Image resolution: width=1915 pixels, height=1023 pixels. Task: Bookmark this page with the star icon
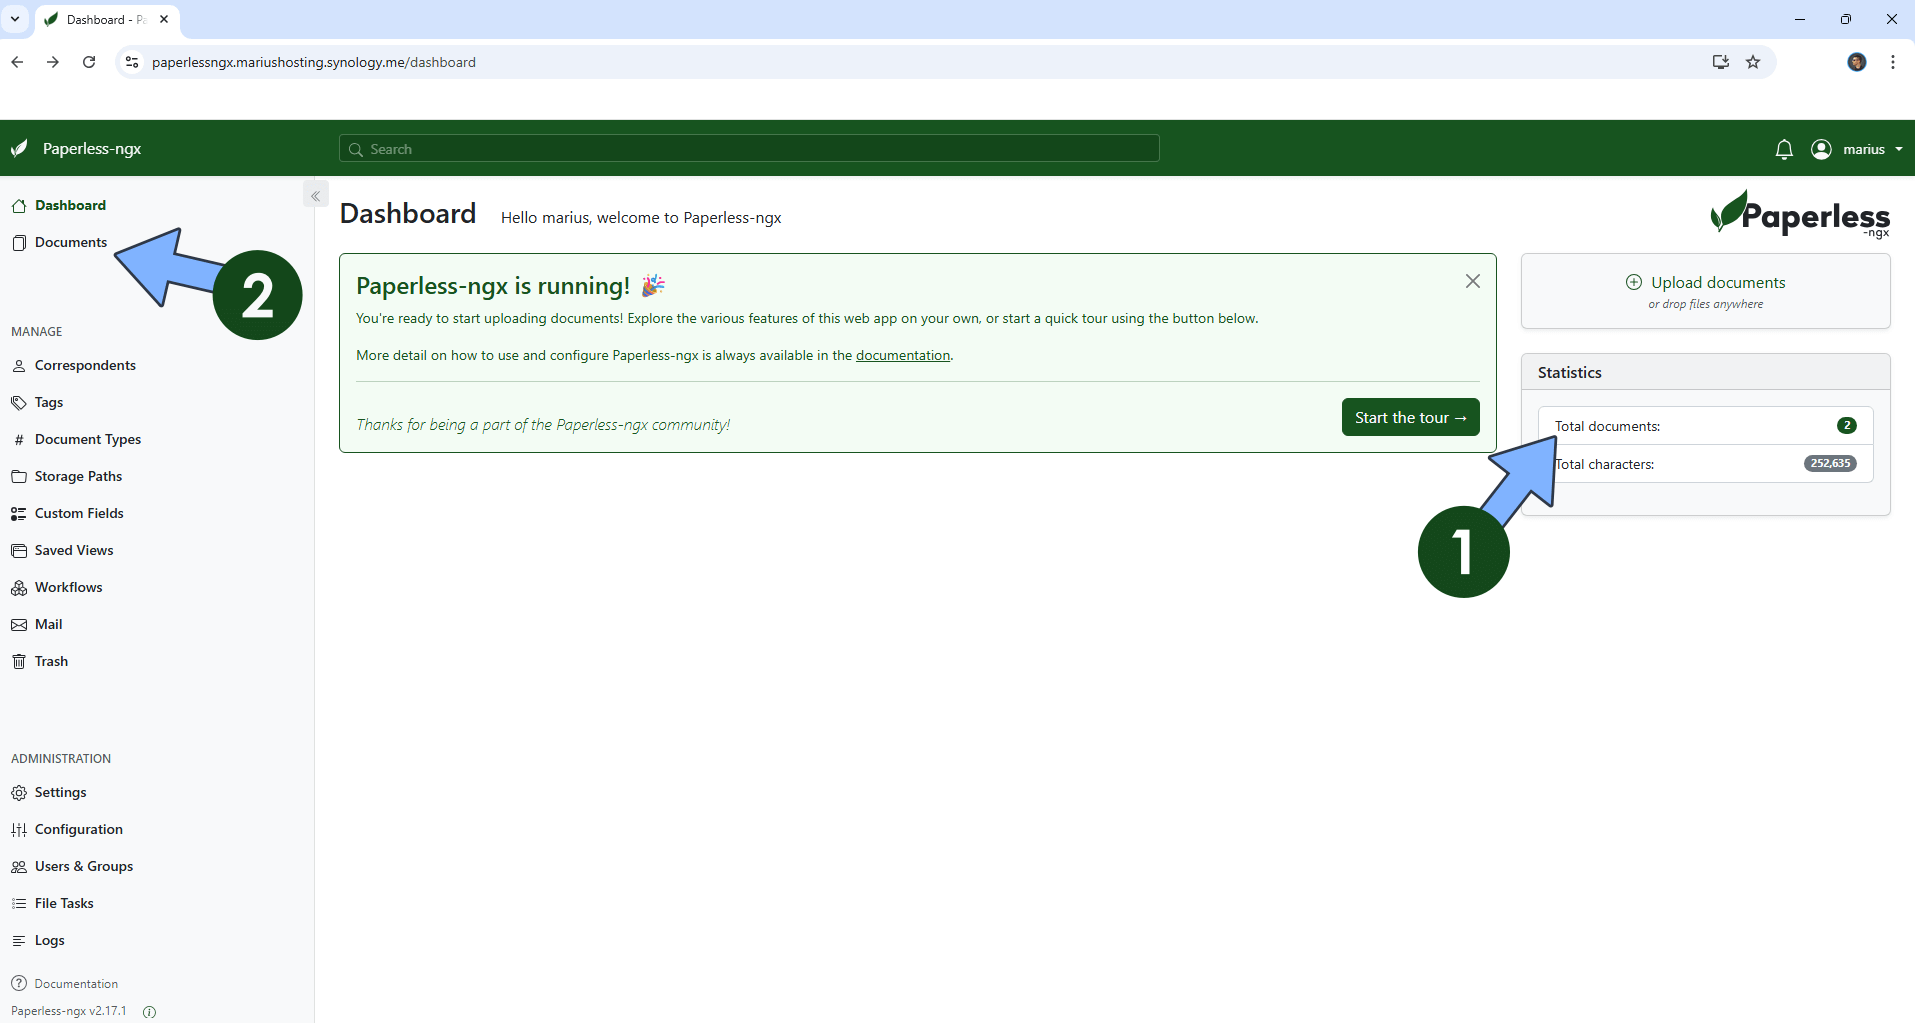click(x=1753, y=62)
